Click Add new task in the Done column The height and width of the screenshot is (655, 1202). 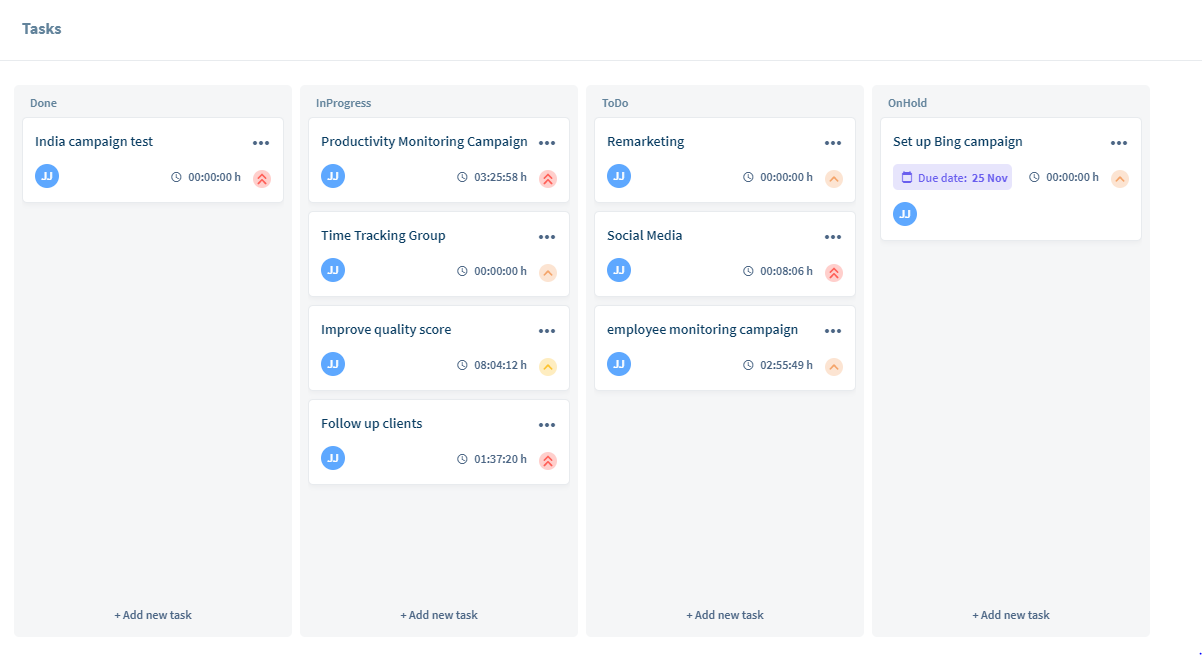point(152,614)
